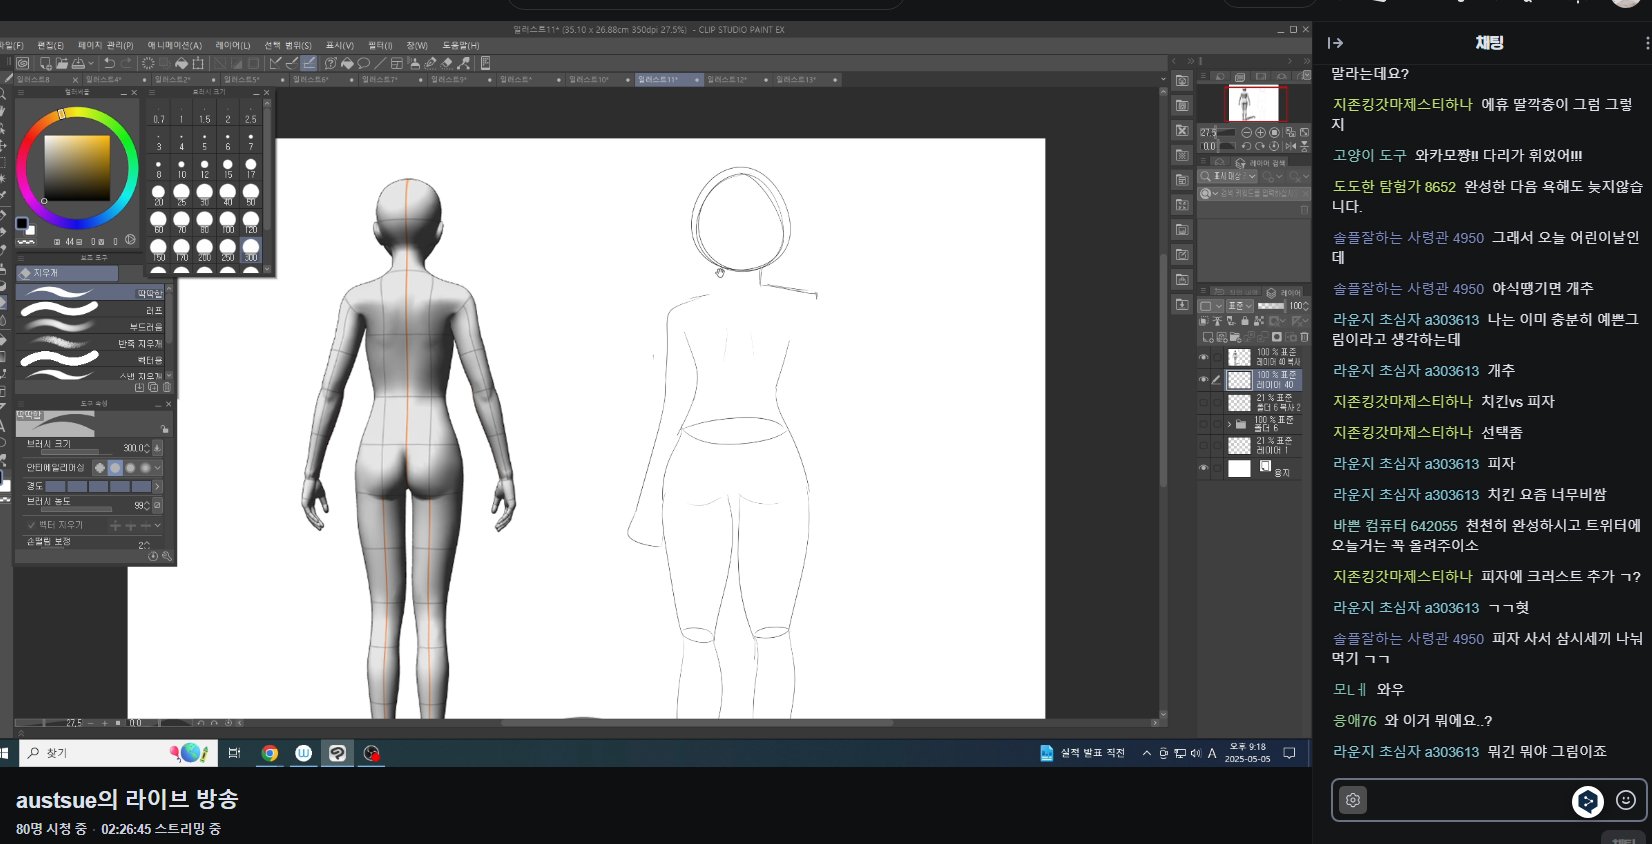Click rotate left icon in Navigator panel

point(1247,146)
